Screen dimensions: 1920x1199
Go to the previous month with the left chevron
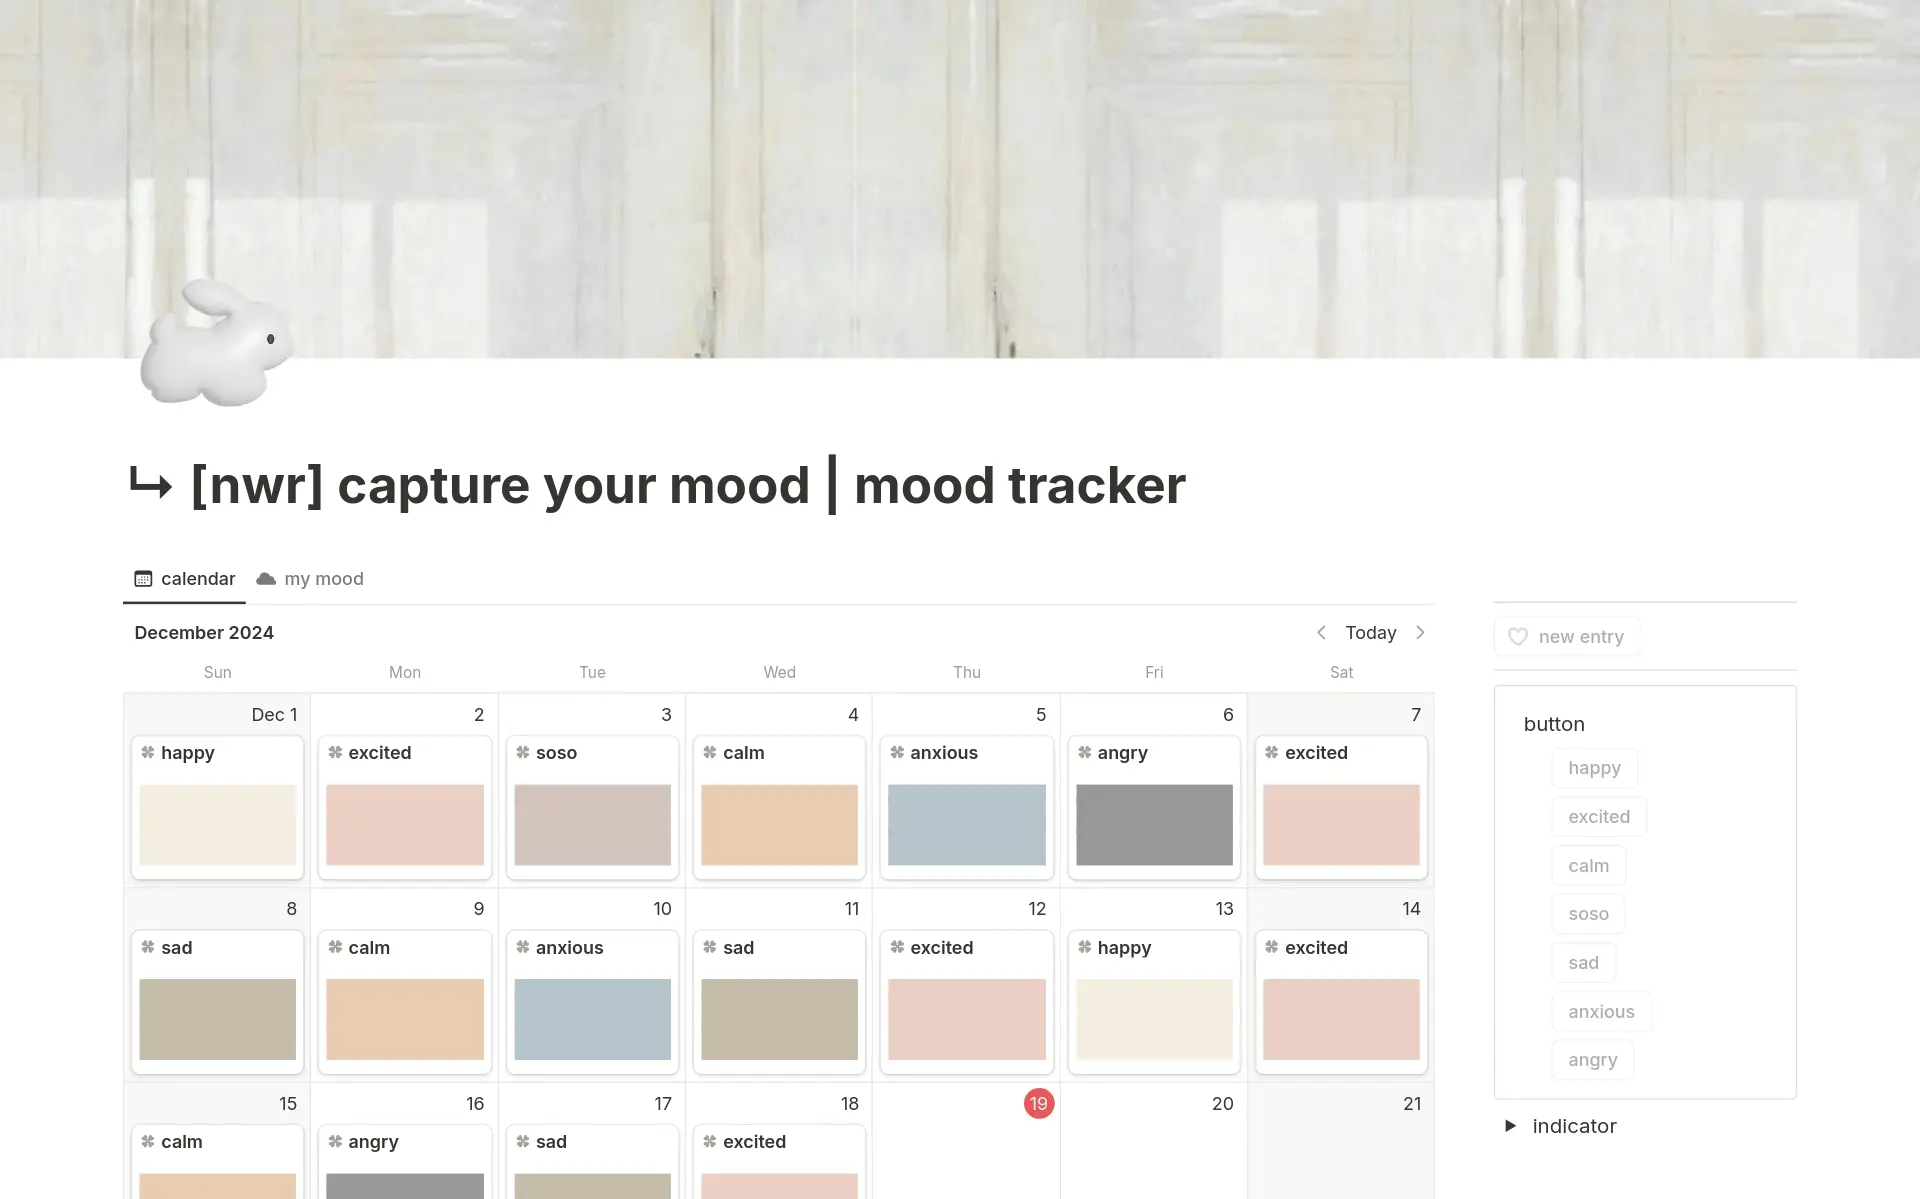1321,632
